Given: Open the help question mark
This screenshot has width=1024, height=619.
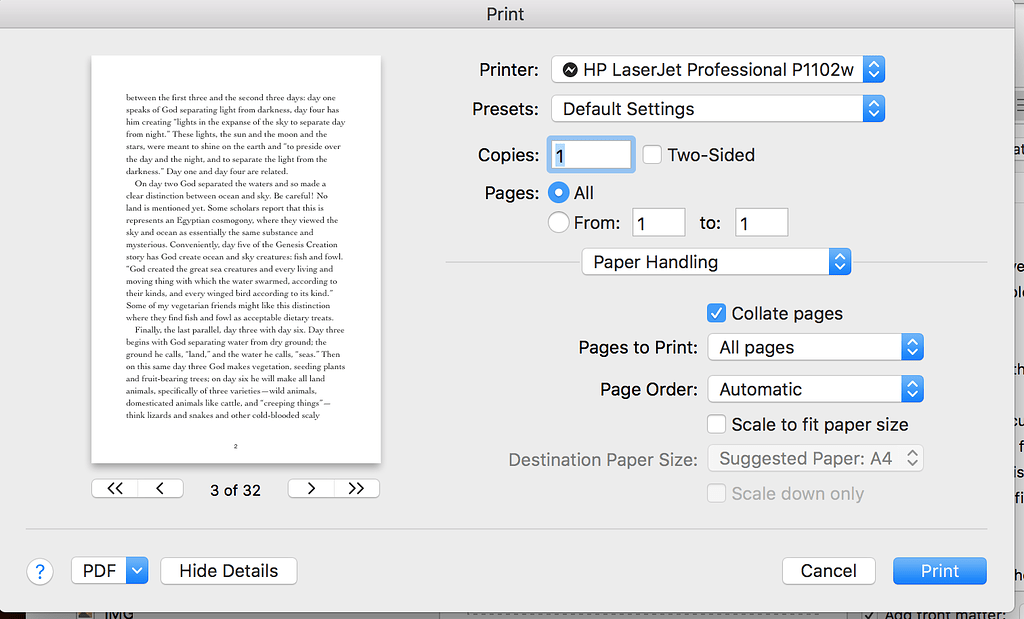Looking at the screenshot, I should point(39,571).
